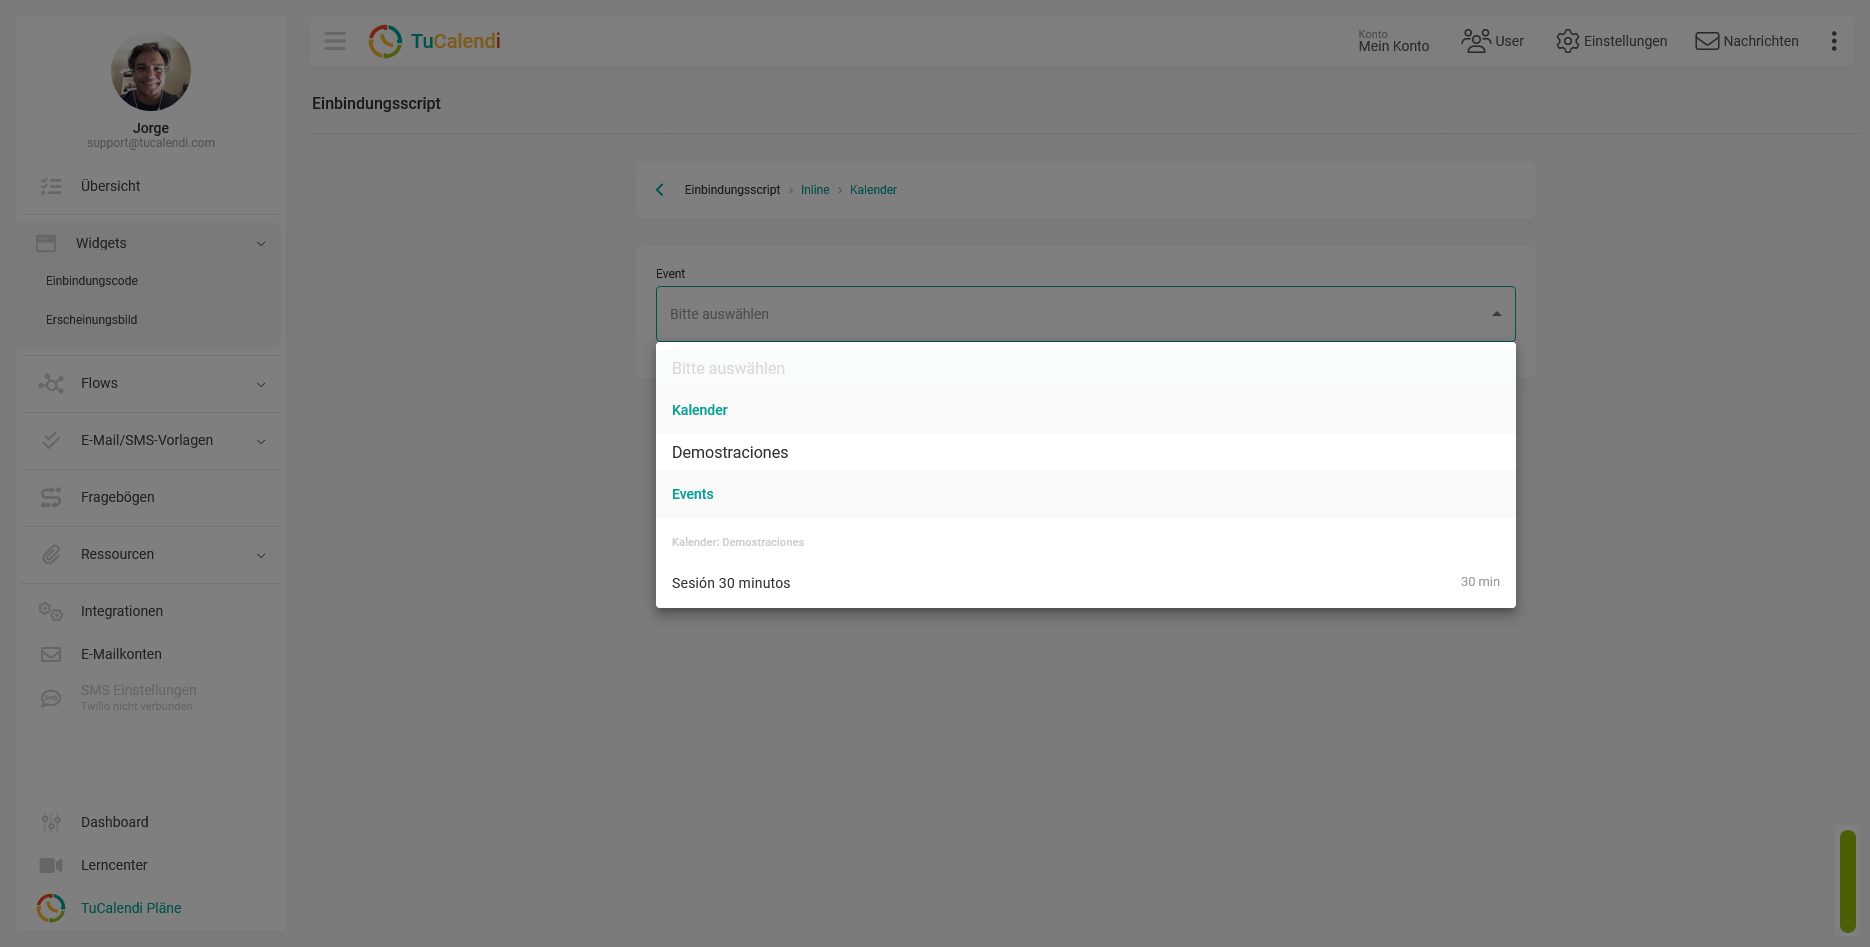Click the Flows node icon

click(51, 383)
